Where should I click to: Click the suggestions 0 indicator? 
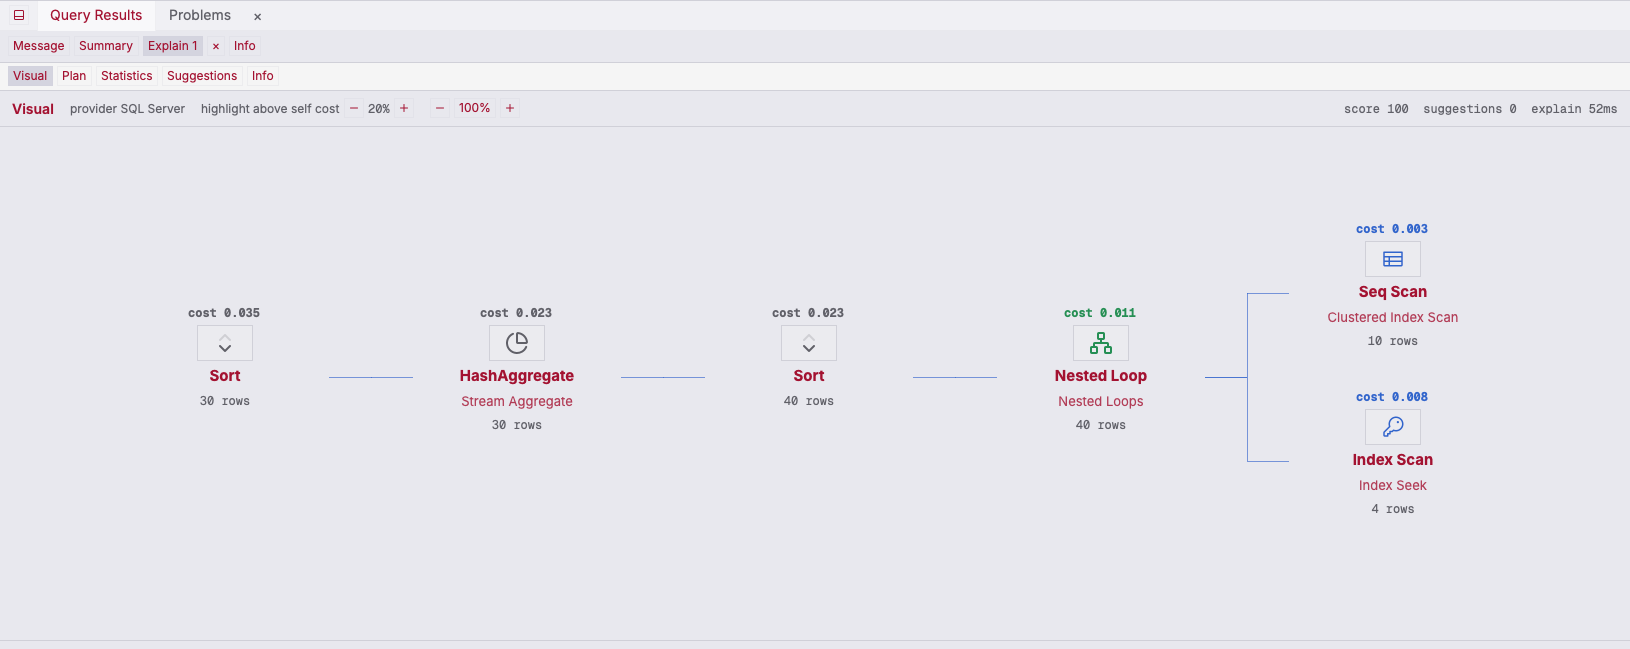(1470, 109)
